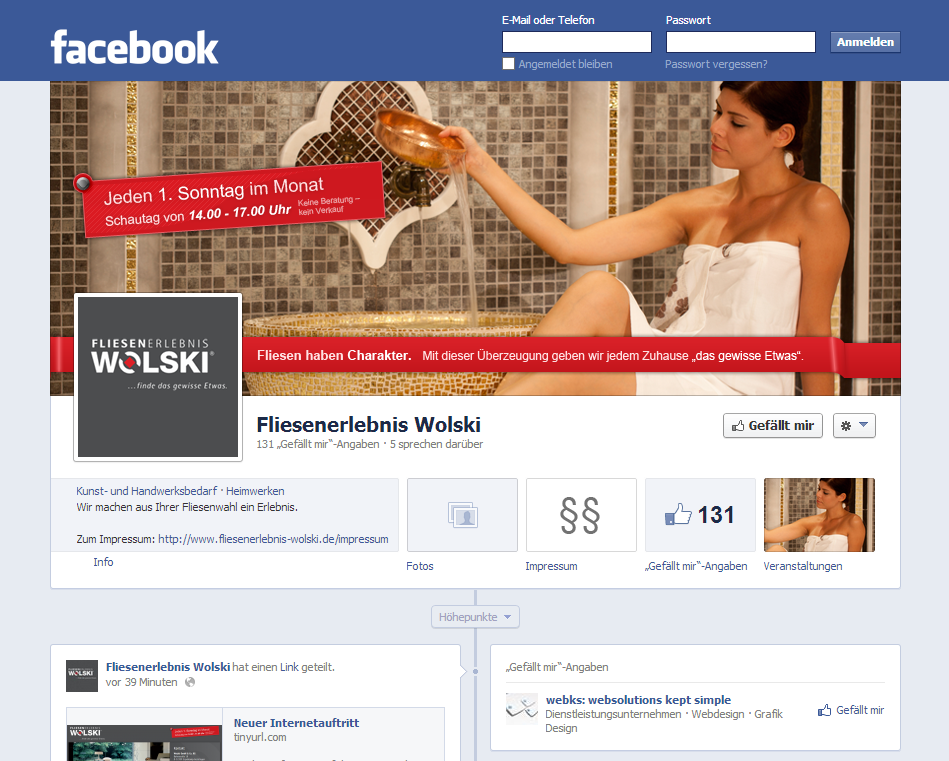Click the small Wolski avatar in the post

(82, 676)
